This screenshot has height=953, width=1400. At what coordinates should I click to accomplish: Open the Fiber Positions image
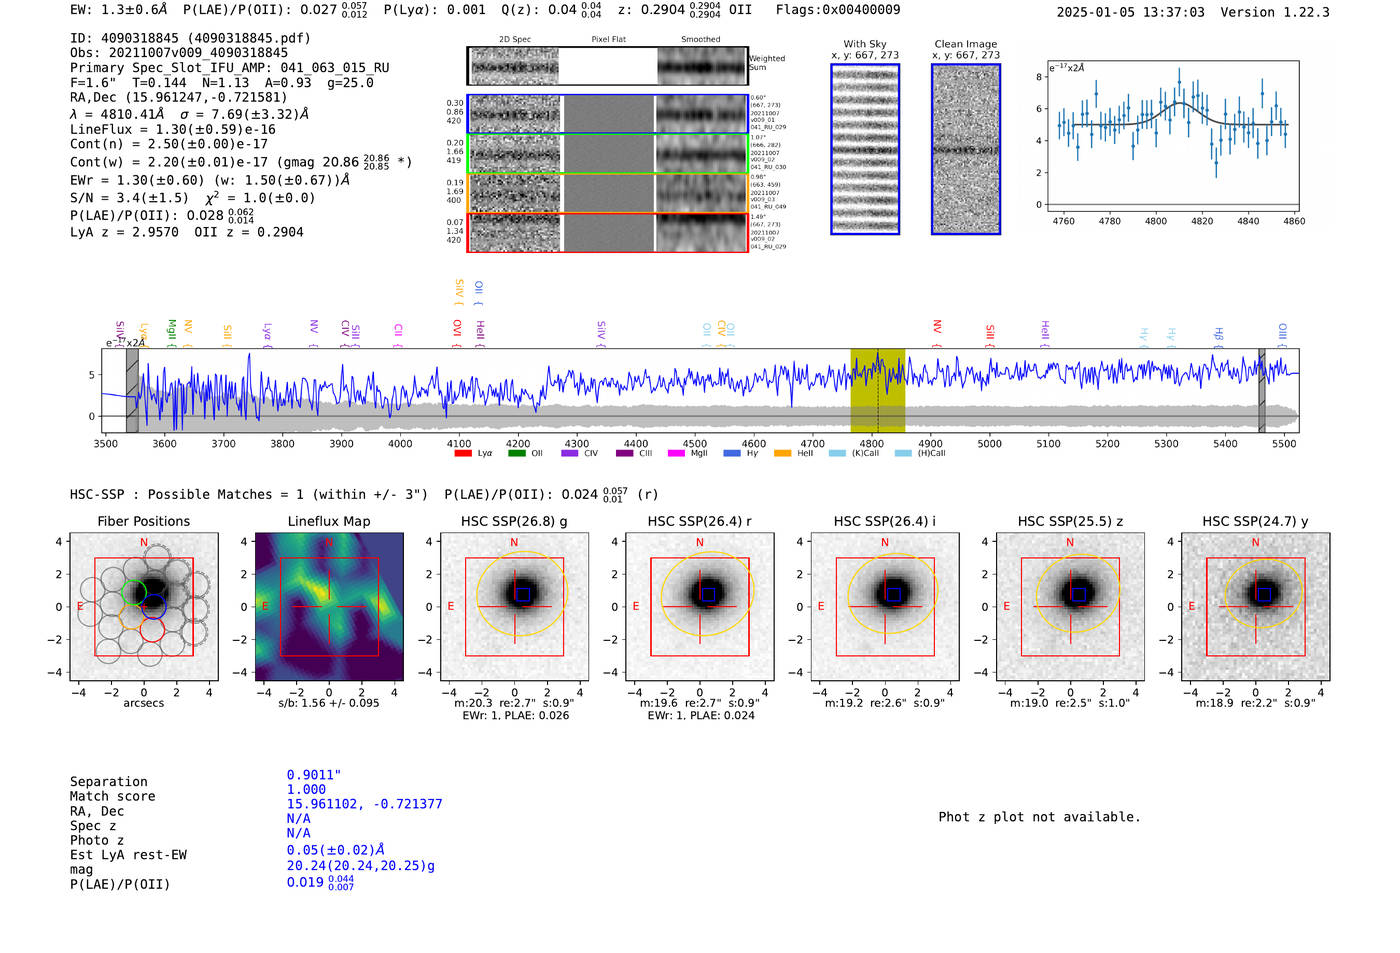pos(144,607)
